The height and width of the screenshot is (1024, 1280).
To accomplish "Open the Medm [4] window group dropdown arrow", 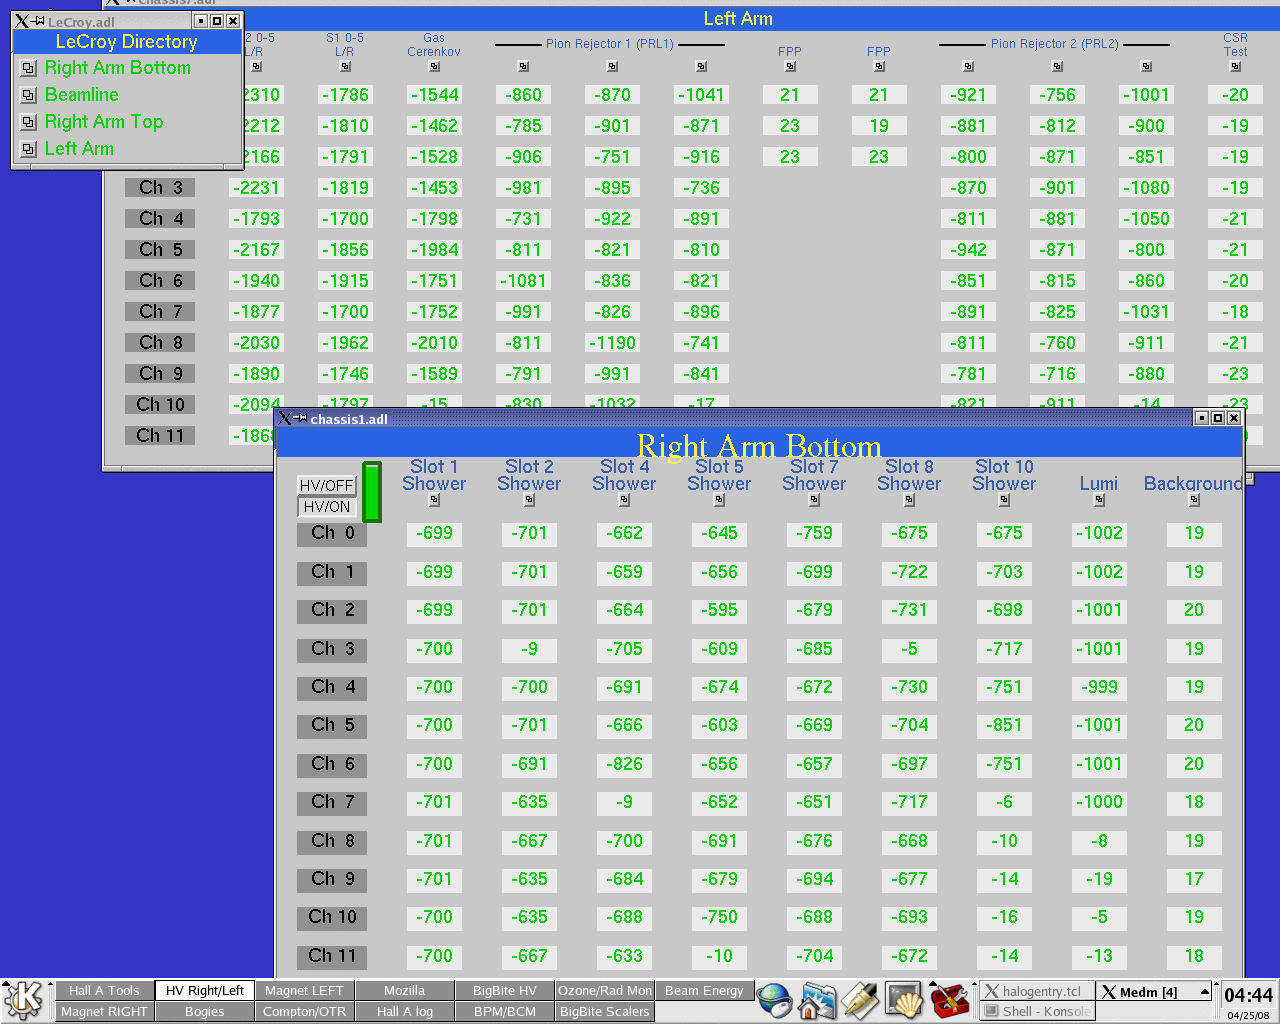I will point(1205,992).
